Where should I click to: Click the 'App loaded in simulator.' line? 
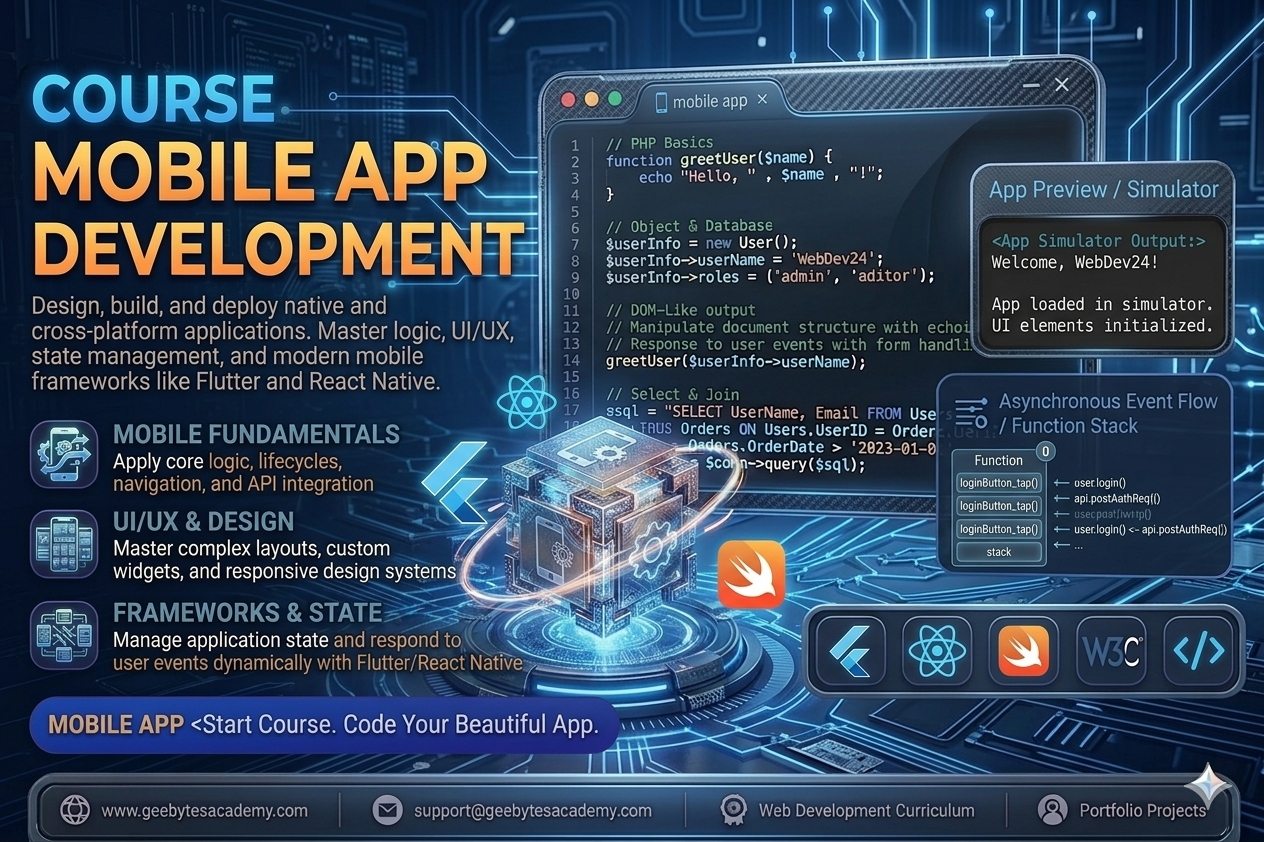click(x=1102, y=304)
